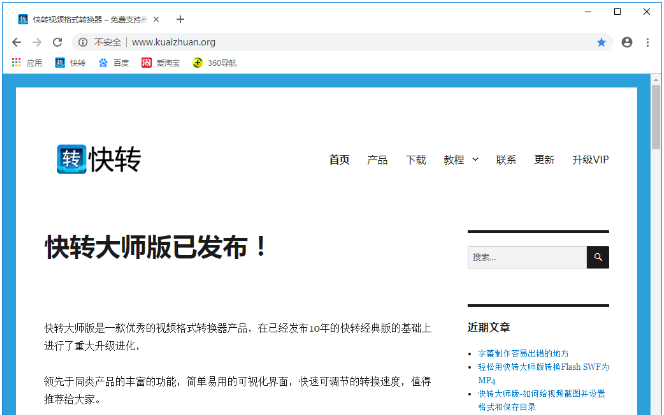Open article 快转大师版-如何给视频截图并设置格式和保存目录
Image resolution: width=664 pixels, height=415 pixels.
click(x=542, y=400)
